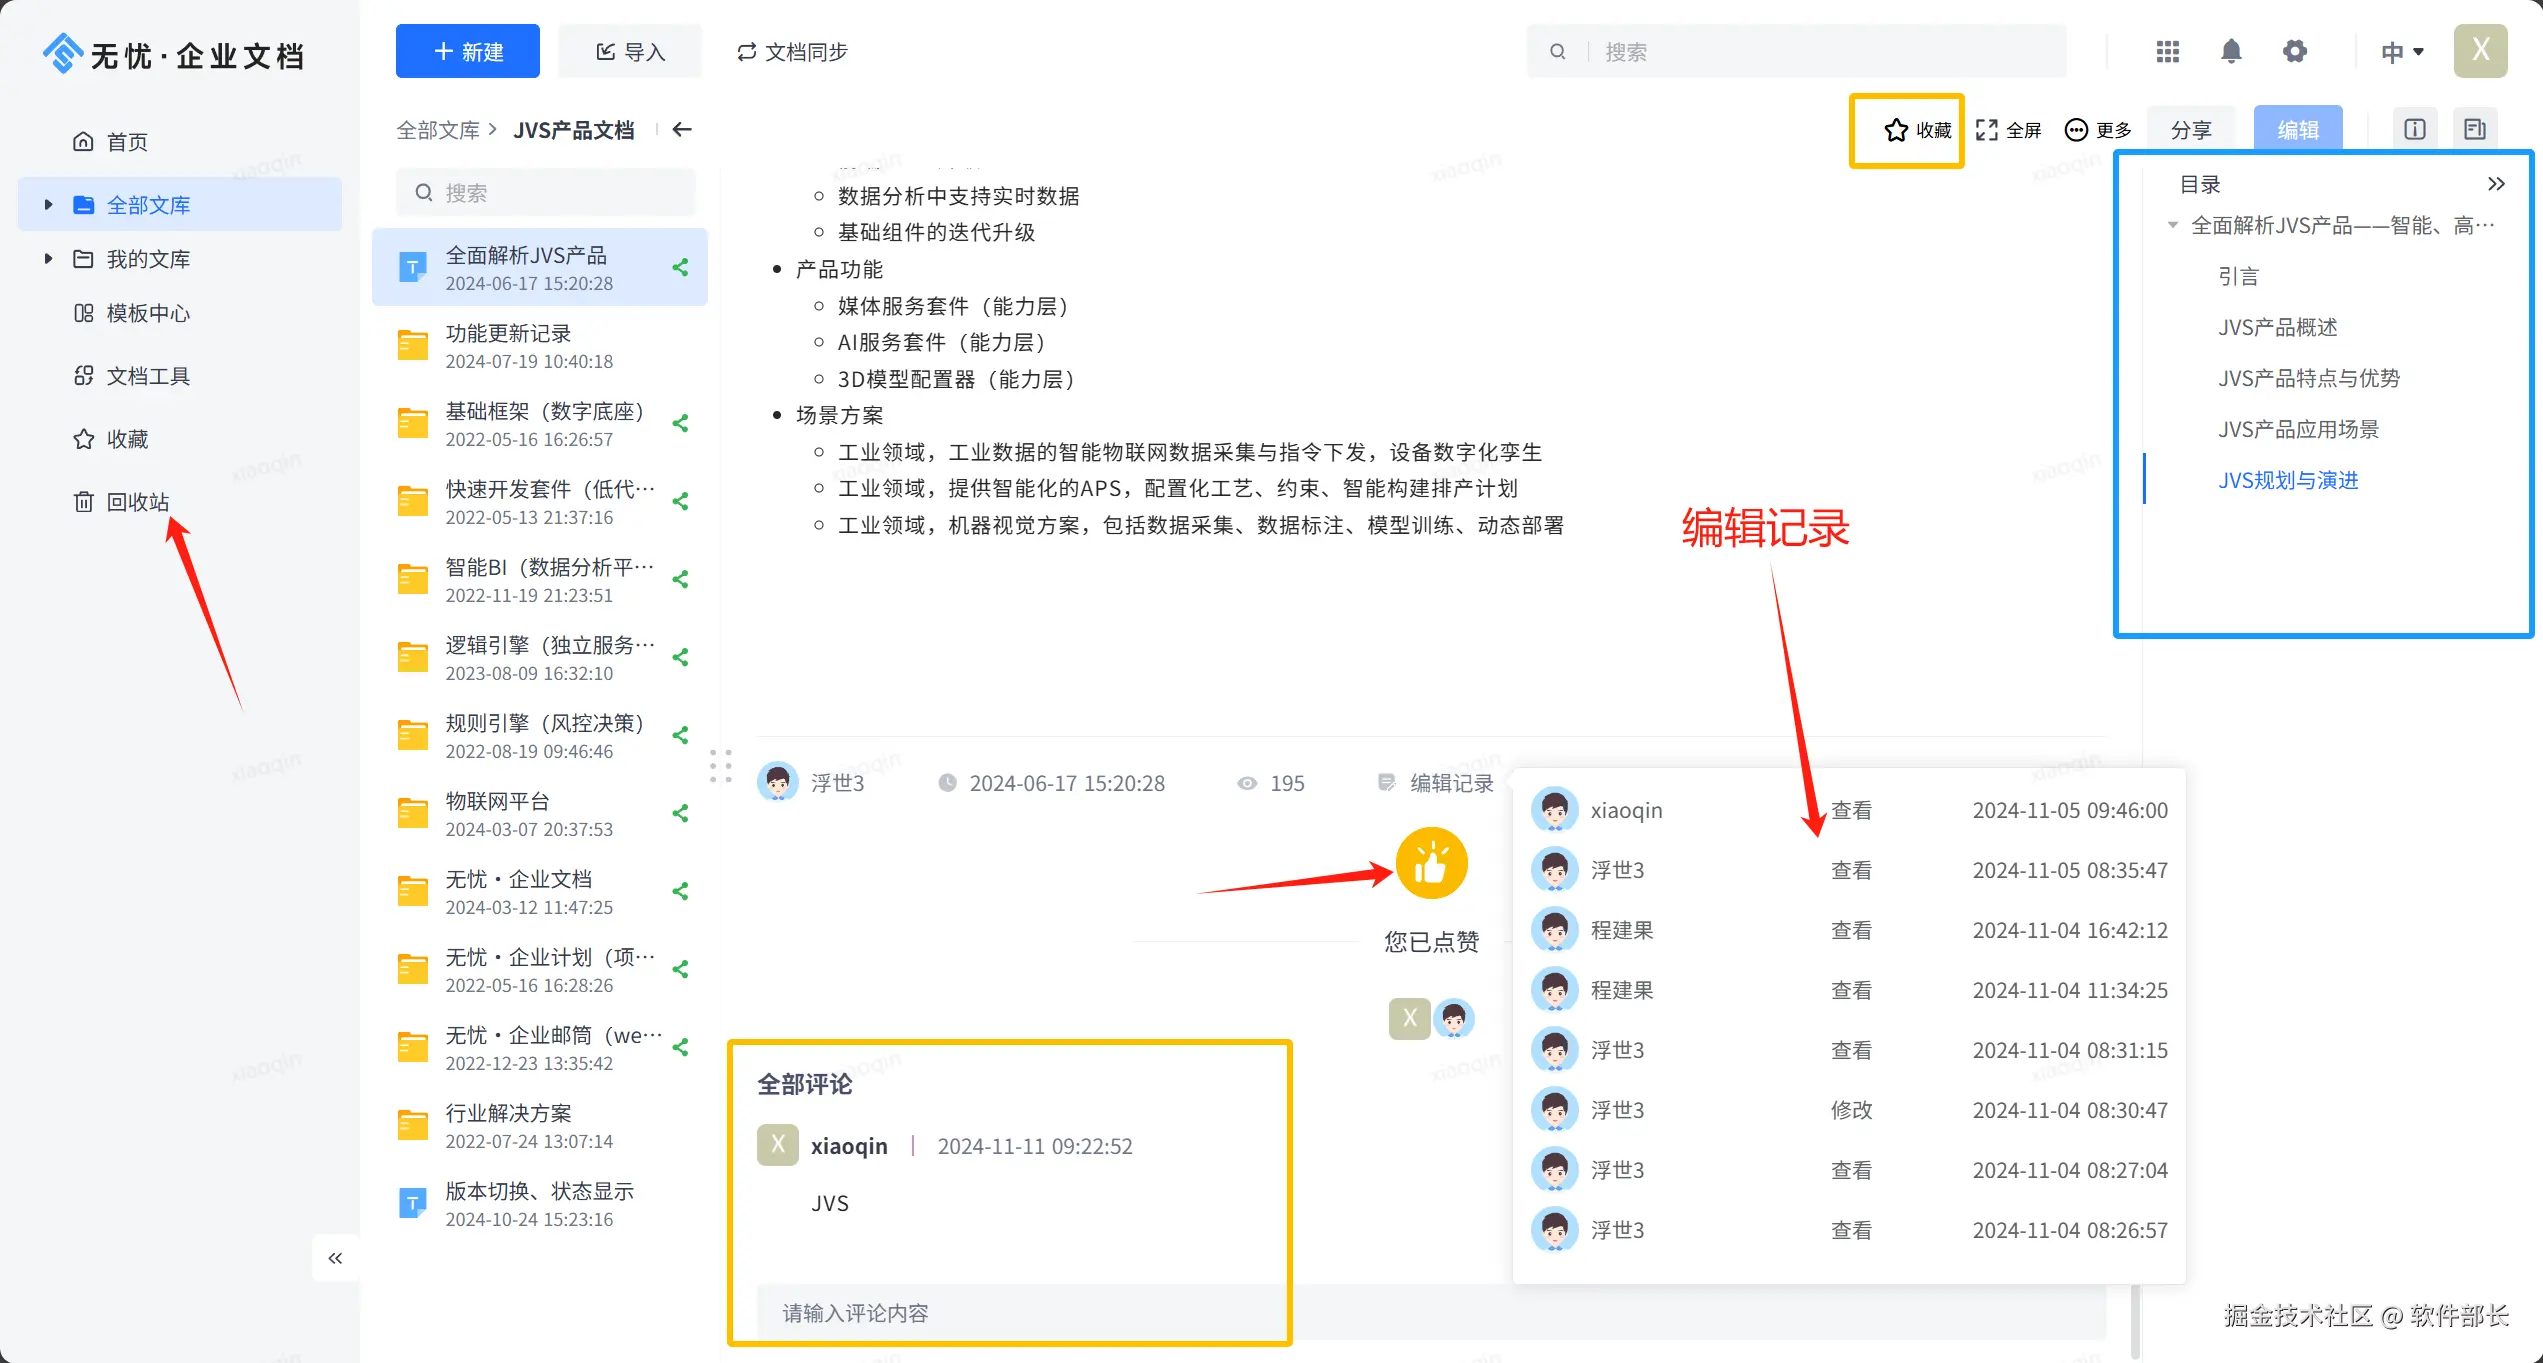Toggle 收藏 star for this document
This screenshot has height=1363, width=2543.
pyautogui.click(x=1916, y=130)
